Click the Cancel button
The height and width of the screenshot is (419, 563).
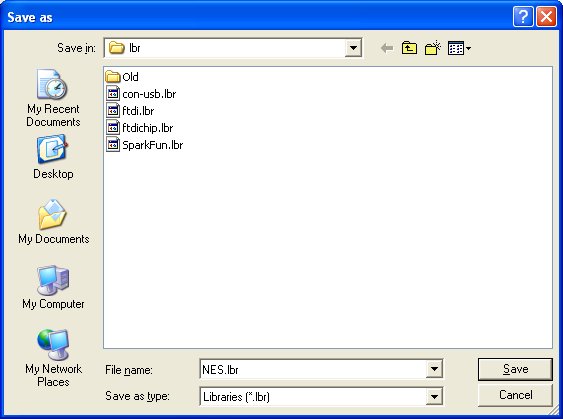click(x=515, y=395)
